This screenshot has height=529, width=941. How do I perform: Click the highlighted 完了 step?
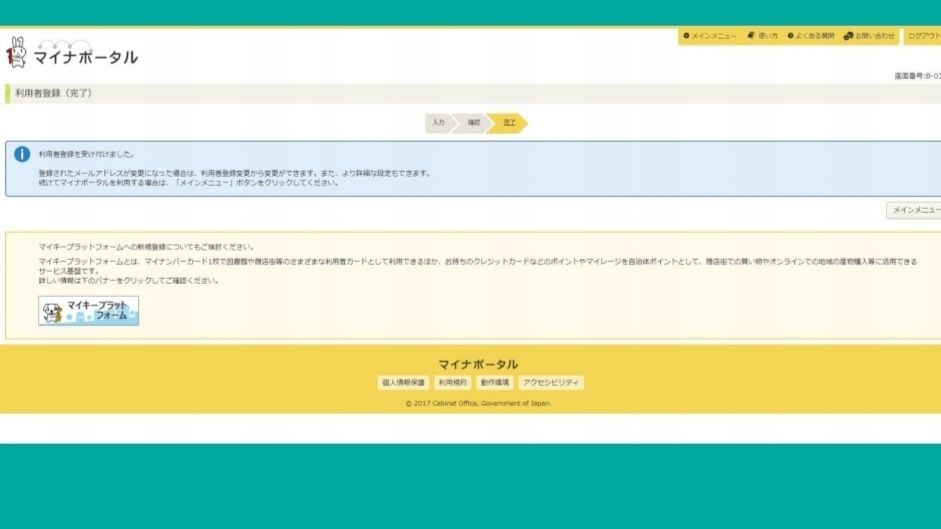(510, 122)
